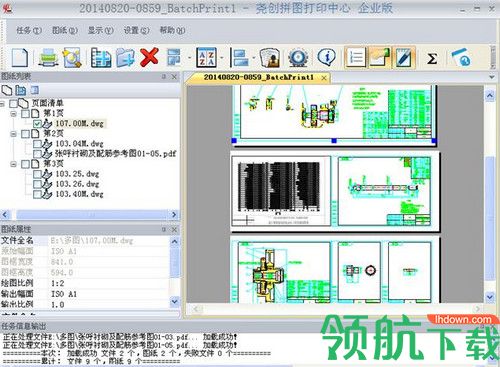Image resolution: width=500 pixels, height=367 pixels.
Task: Click the A-Z sort icon
Action: [206, 58]
